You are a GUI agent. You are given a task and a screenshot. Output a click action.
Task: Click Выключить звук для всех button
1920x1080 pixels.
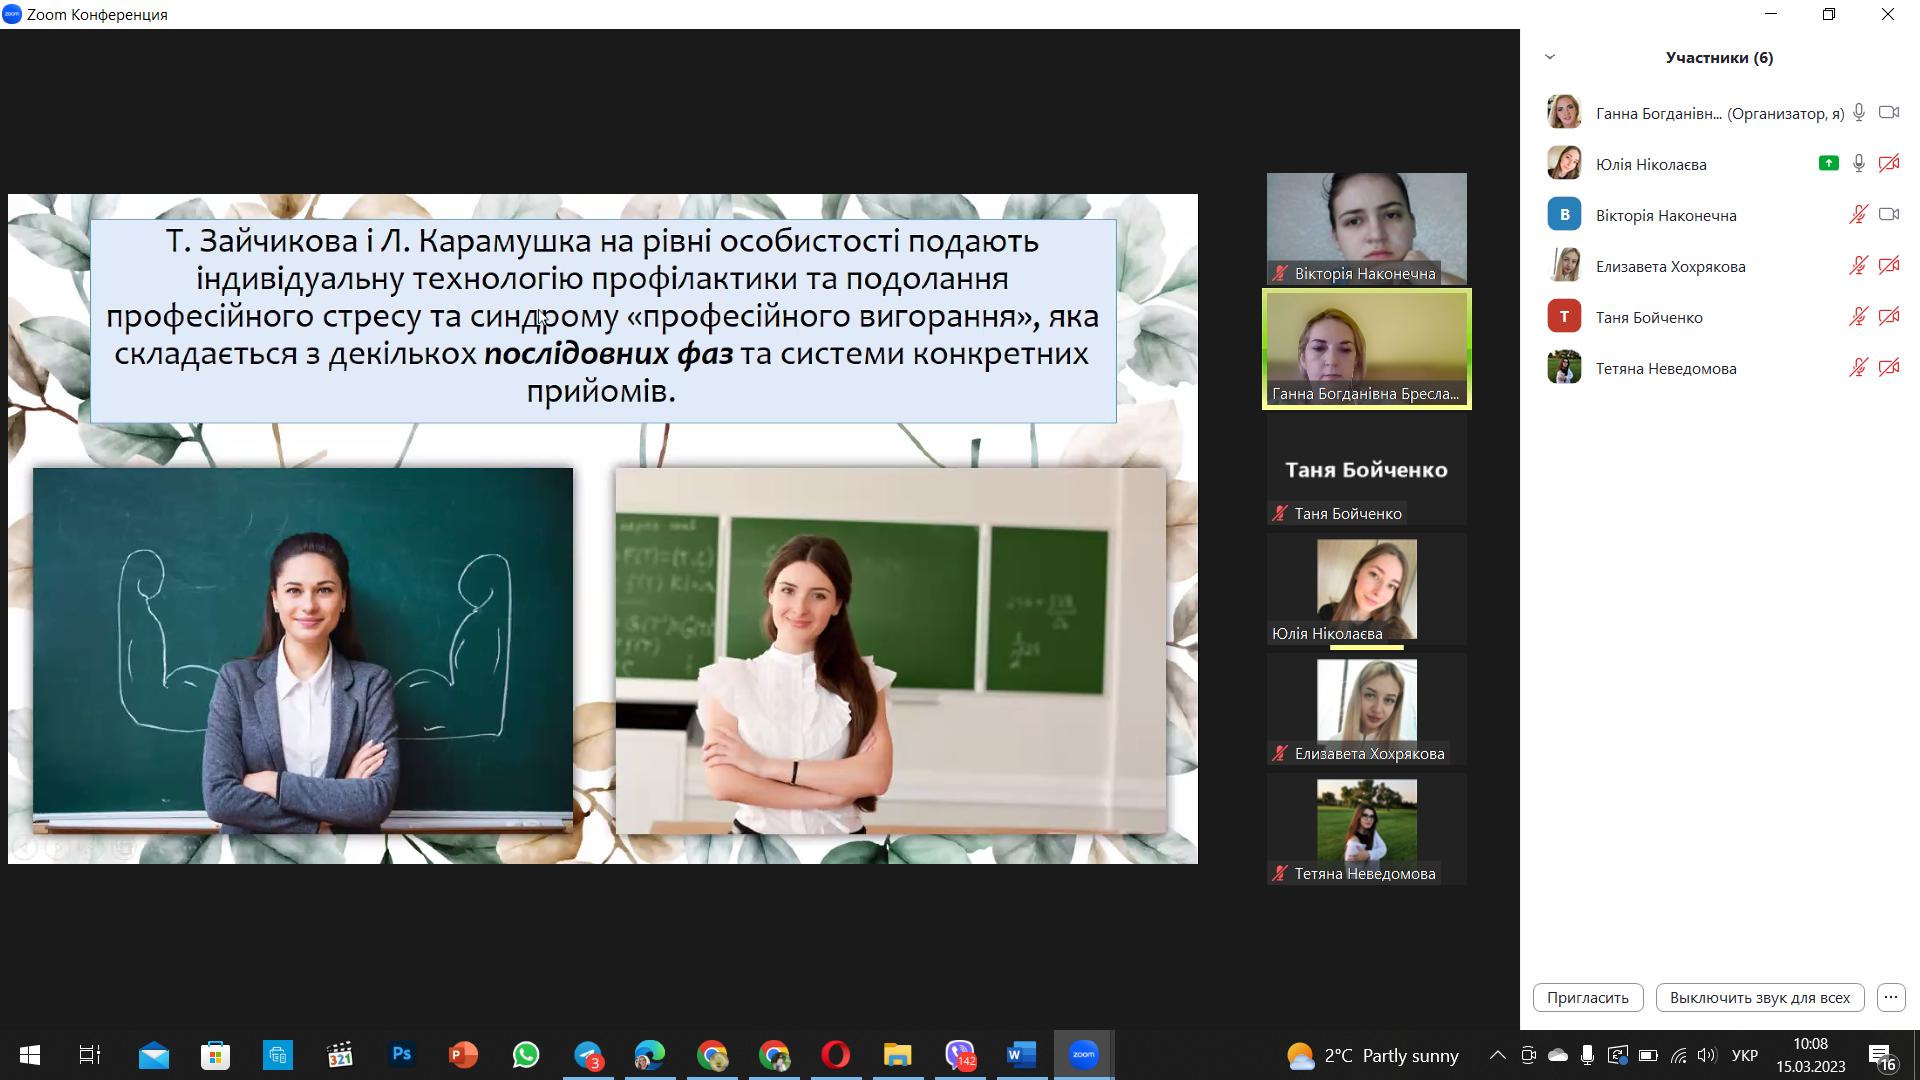[x=1759, y=997]
